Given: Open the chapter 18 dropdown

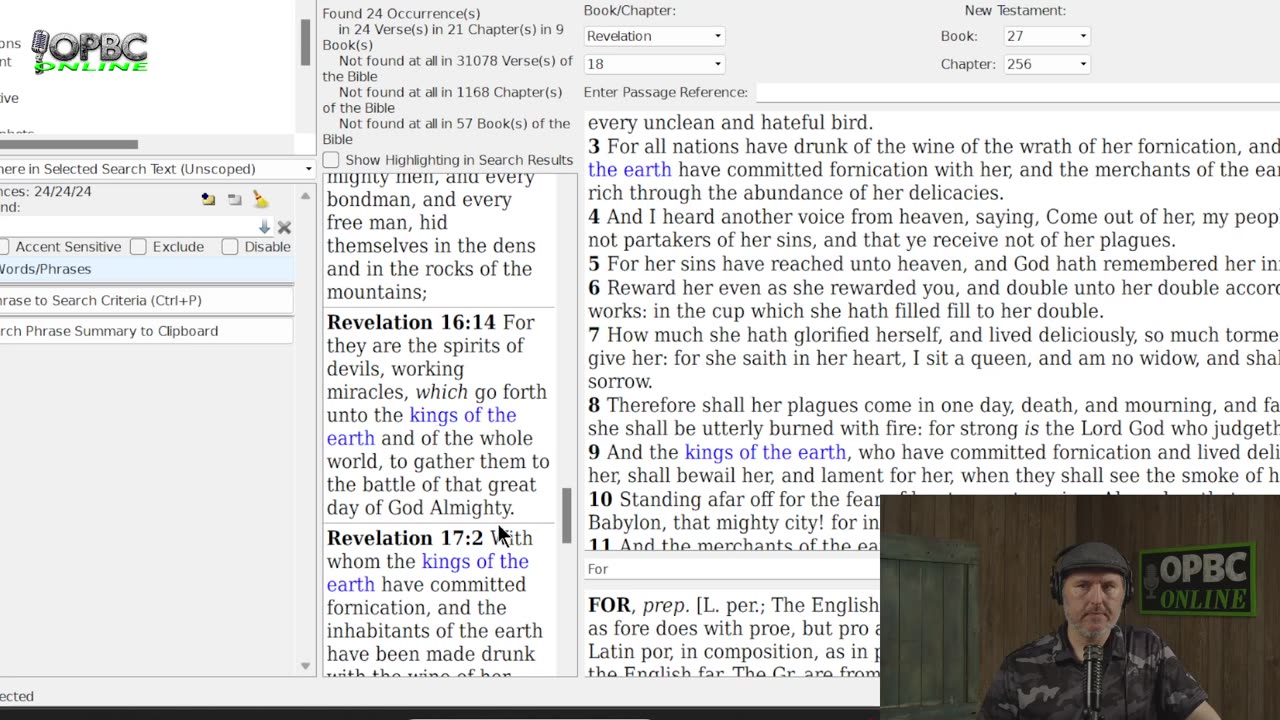Looking at the screenshot, I should coord(654,64).
